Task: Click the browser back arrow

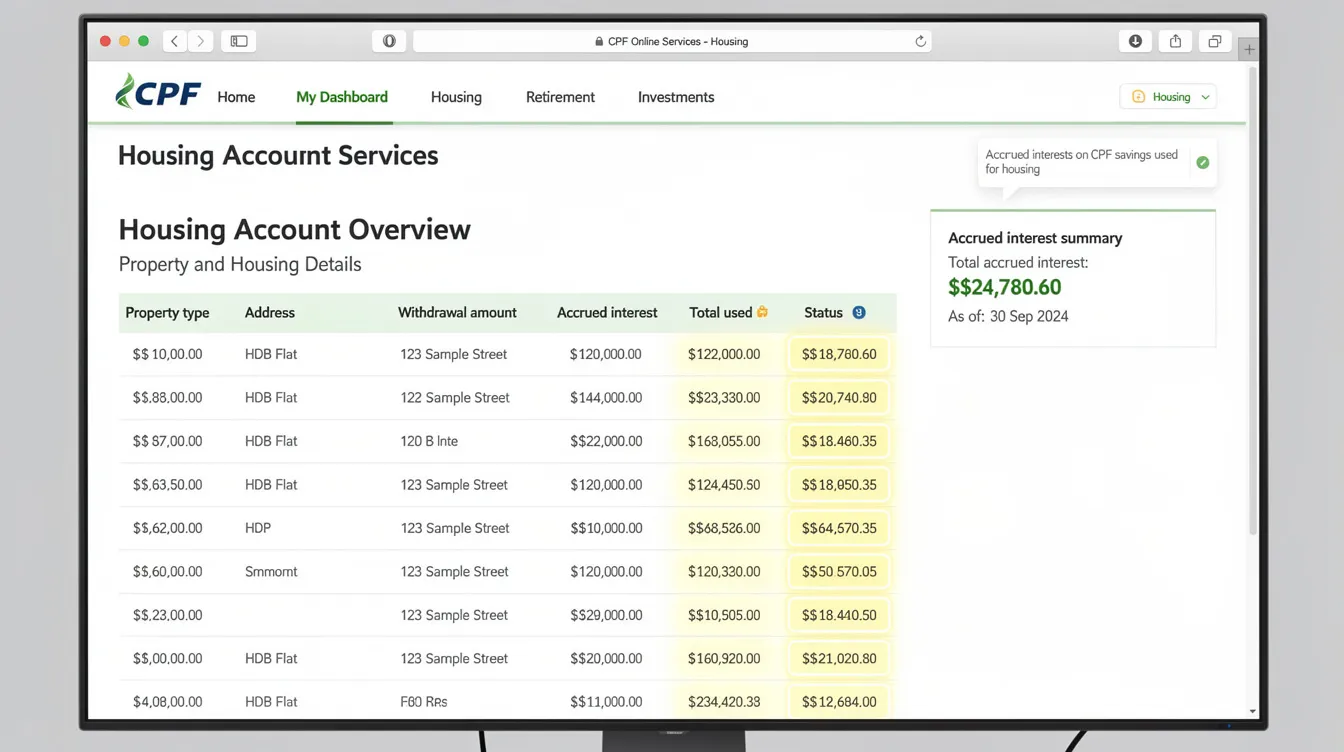Action: [175, 41]
